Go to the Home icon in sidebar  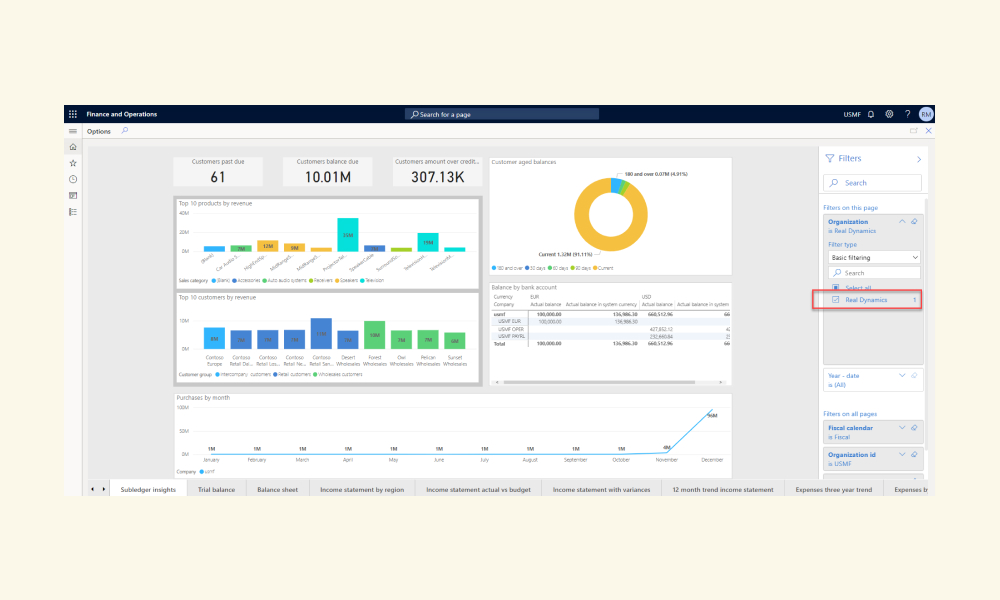(73, 147)
